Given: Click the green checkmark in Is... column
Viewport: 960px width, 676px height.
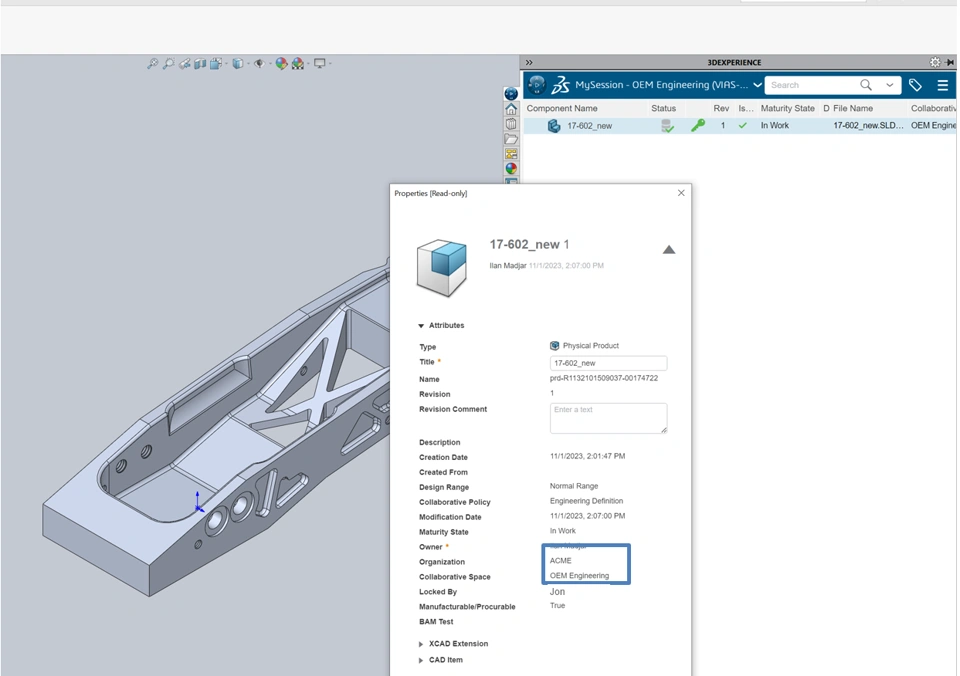Looking at the screenshot, I should (x=743, y=126).
